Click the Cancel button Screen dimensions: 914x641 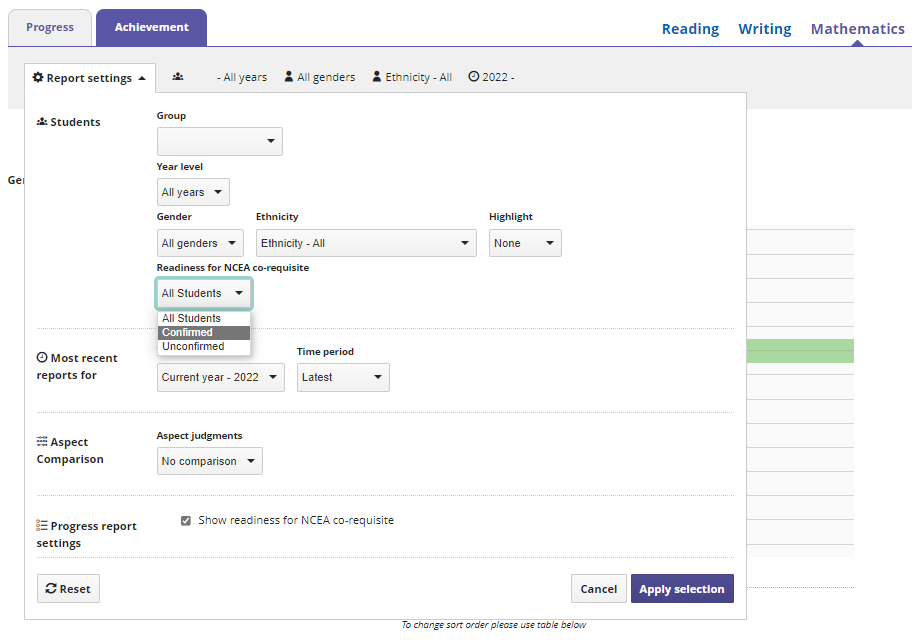tap(598, 589)
